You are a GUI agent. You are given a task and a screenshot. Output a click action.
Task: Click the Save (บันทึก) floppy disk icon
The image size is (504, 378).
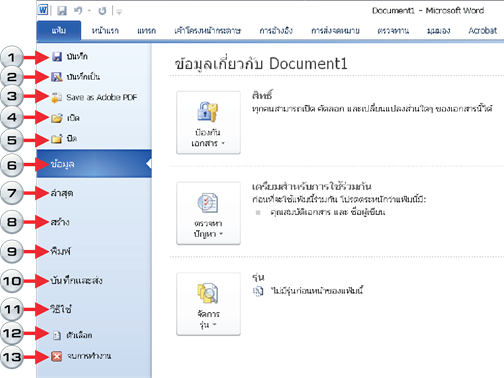(57, 57)
